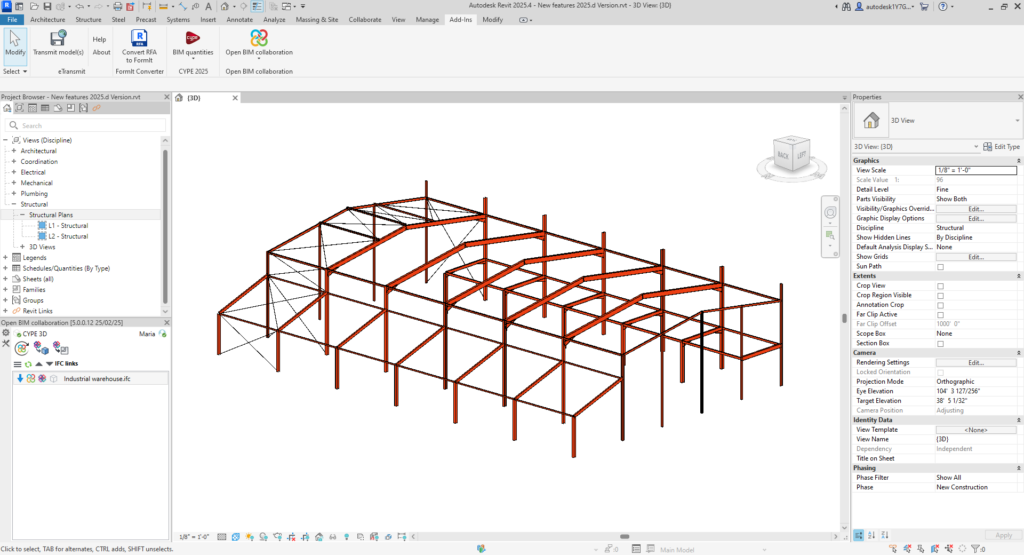Click the Edit Type button
Viewport: 1024px width, 555px height.
coord(1001,147)
